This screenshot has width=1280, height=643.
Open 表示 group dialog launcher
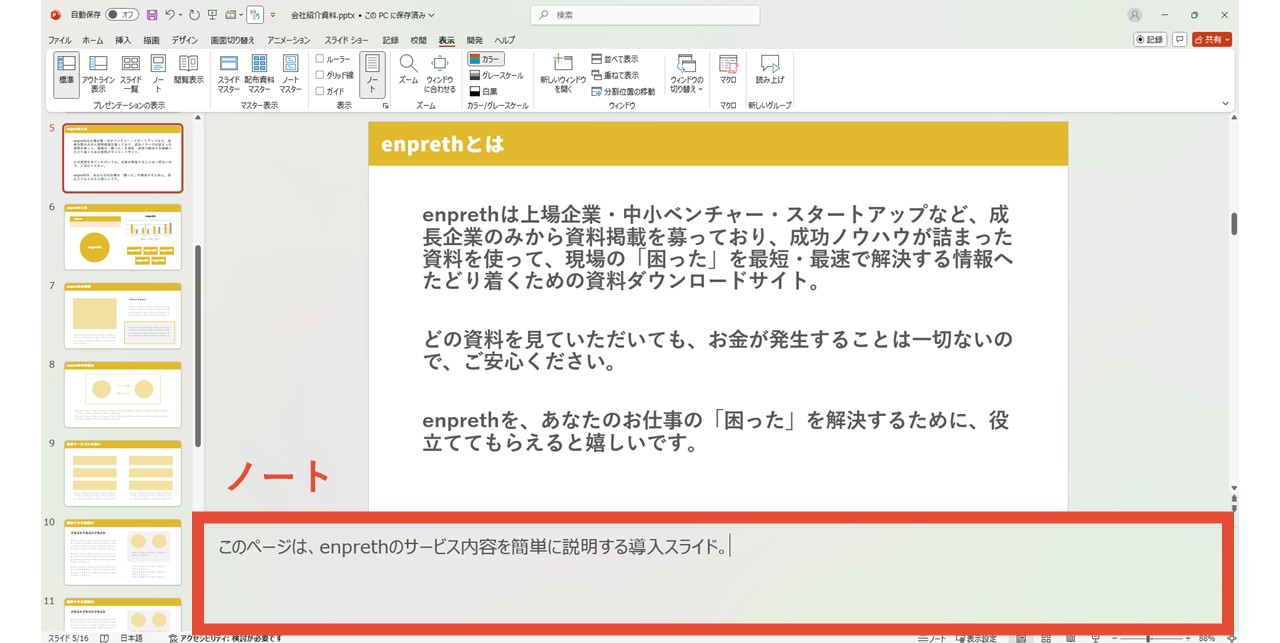pos(386,105)
